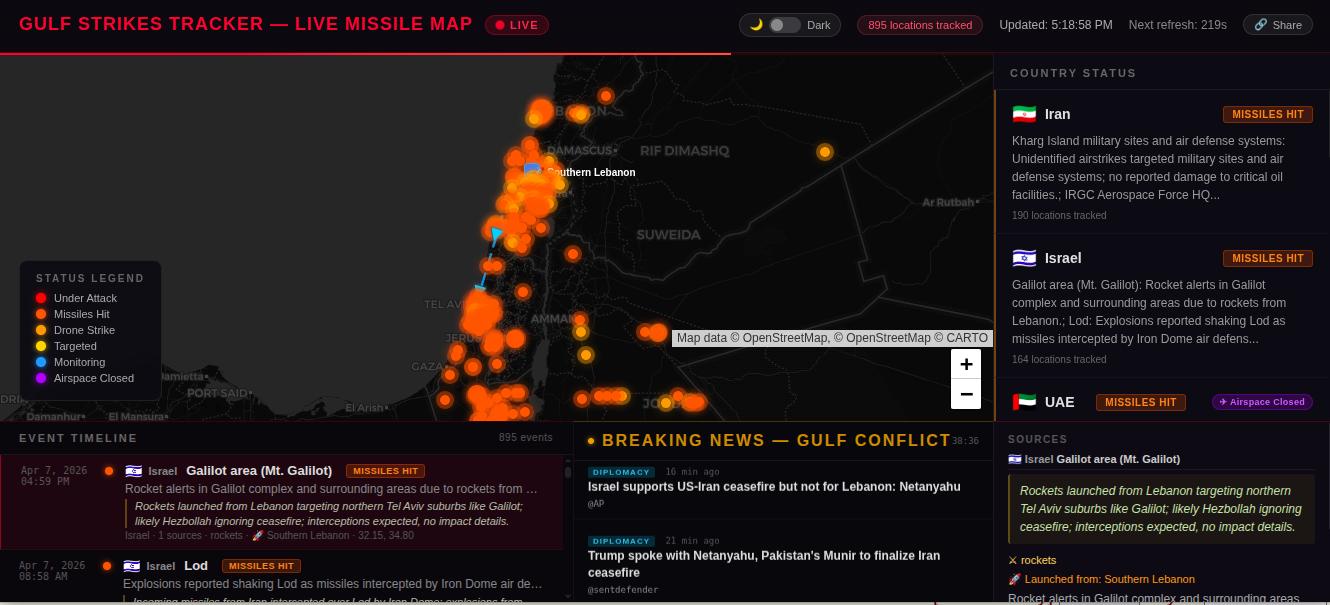The height and width of the screenshot is (605, 1330).
Task: Click the Southern Lebanon map label
Action: (591, 172)
